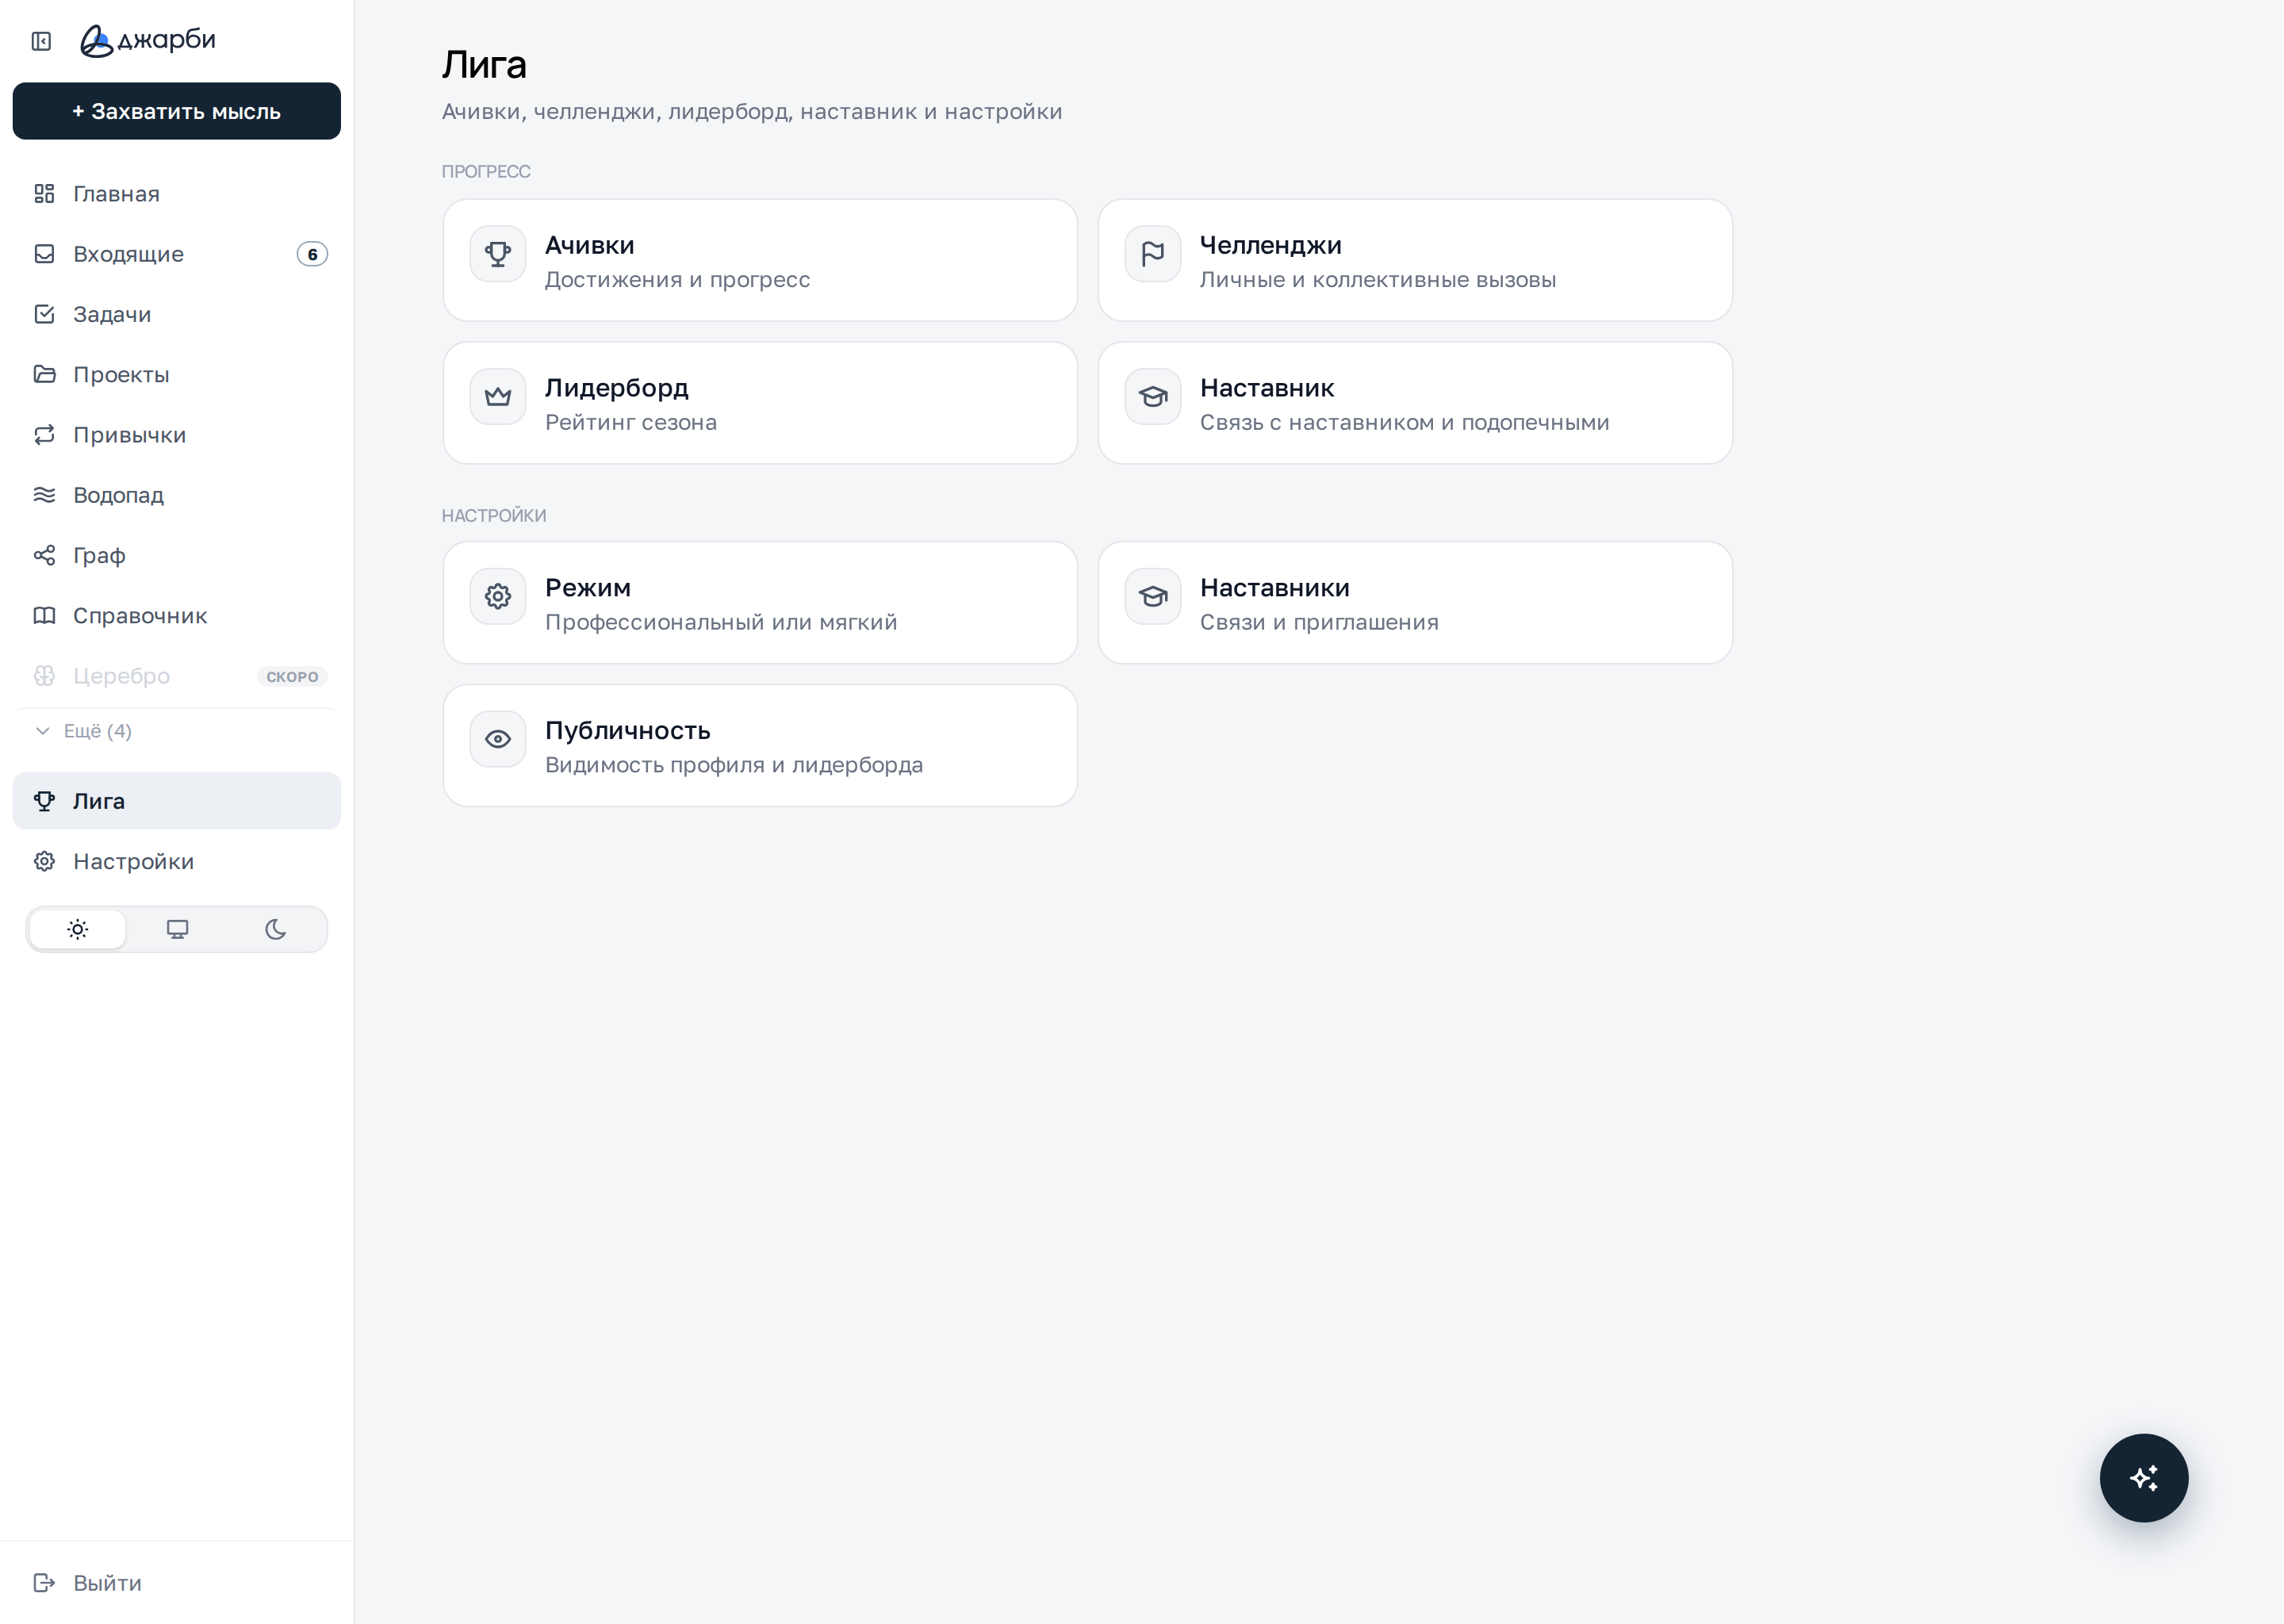2284x1624 pixels.
Task: Select system theme monitor toggle
Action: click(x=177, y=929)
